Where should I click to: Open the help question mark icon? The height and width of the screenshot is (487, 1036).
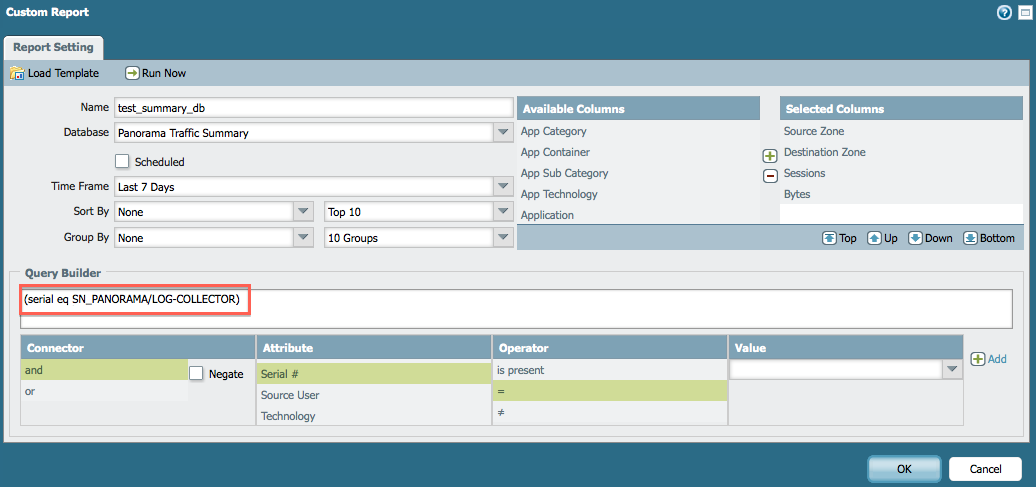tap(1004, 12)
